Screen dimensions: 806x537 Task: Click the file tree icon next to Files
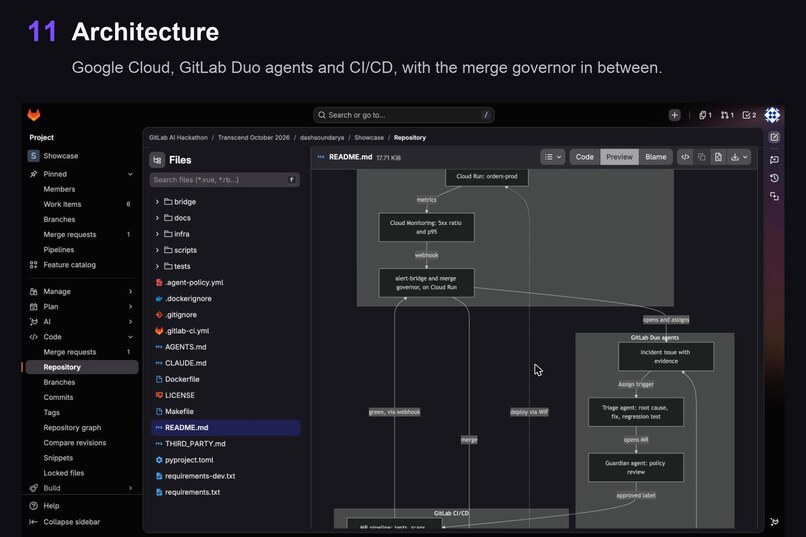click(x=157, y=160)
